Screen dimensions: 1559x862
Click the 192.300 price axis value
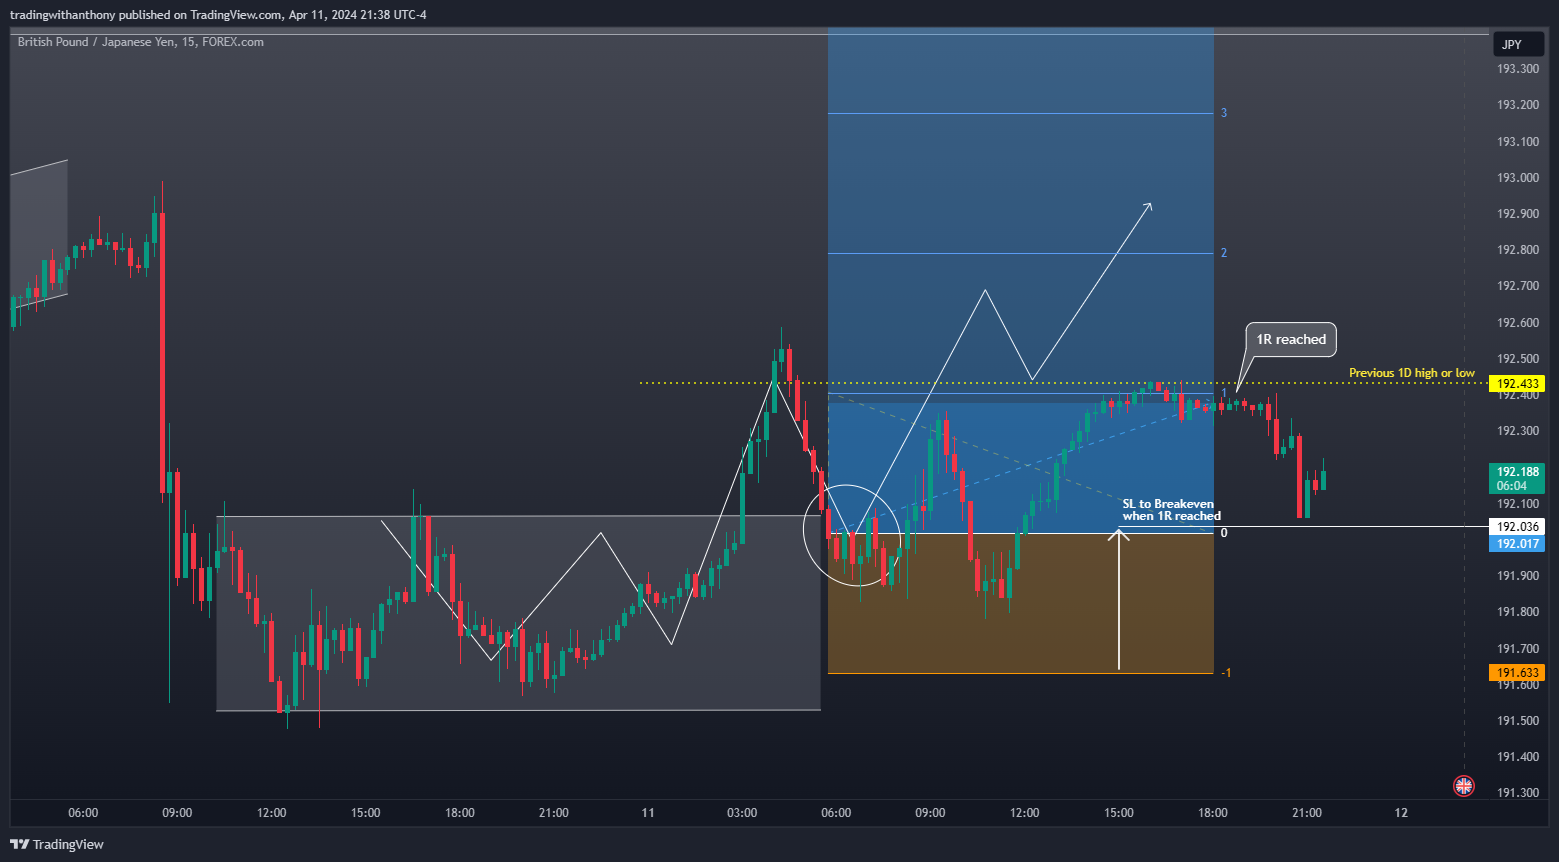coord(1517,431)
